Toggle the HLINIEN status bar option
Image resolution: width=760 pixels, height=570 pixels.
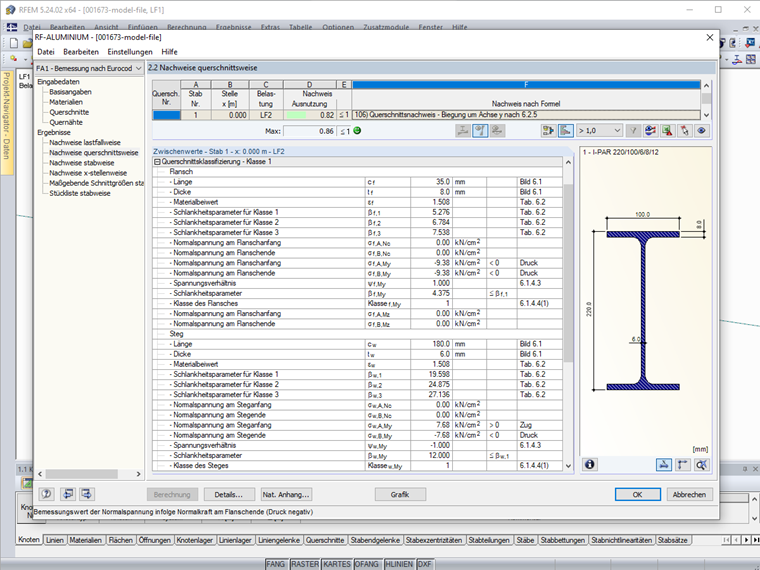click(x=398, y=564)
